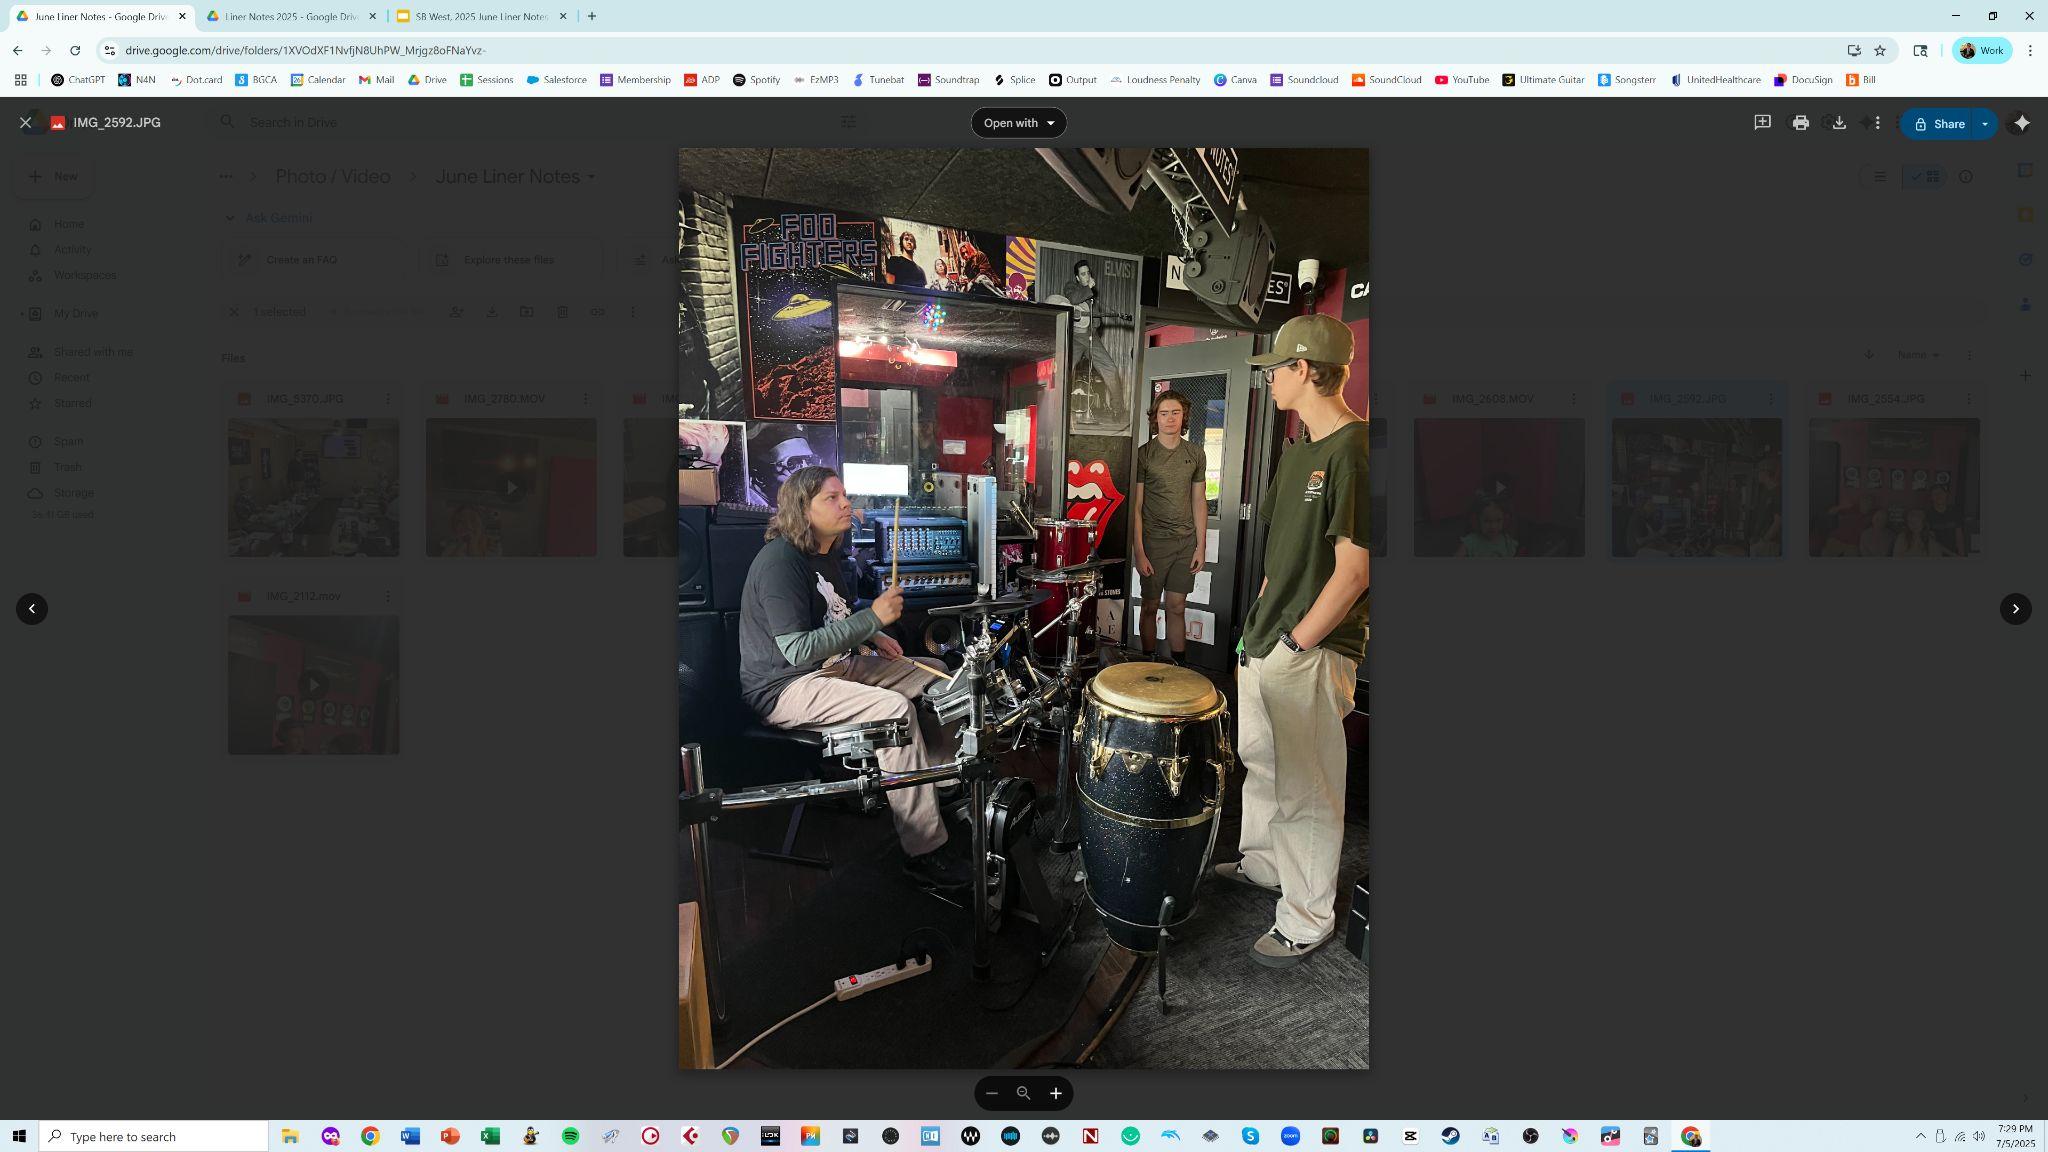The width and height of the screenshot is (2048, 1152).
Task: Click the Share button
Action: coord(1938,124)
